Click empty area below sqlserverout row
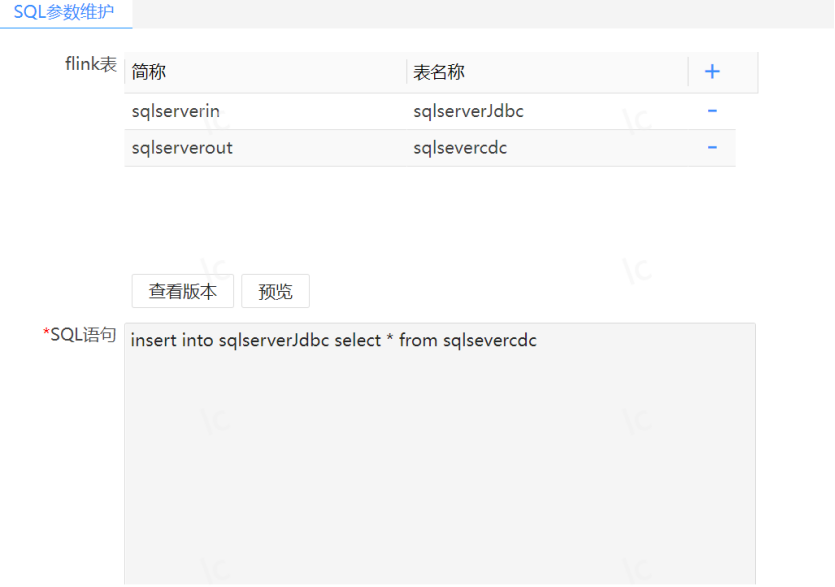The image size is (835, 587). 430,213
